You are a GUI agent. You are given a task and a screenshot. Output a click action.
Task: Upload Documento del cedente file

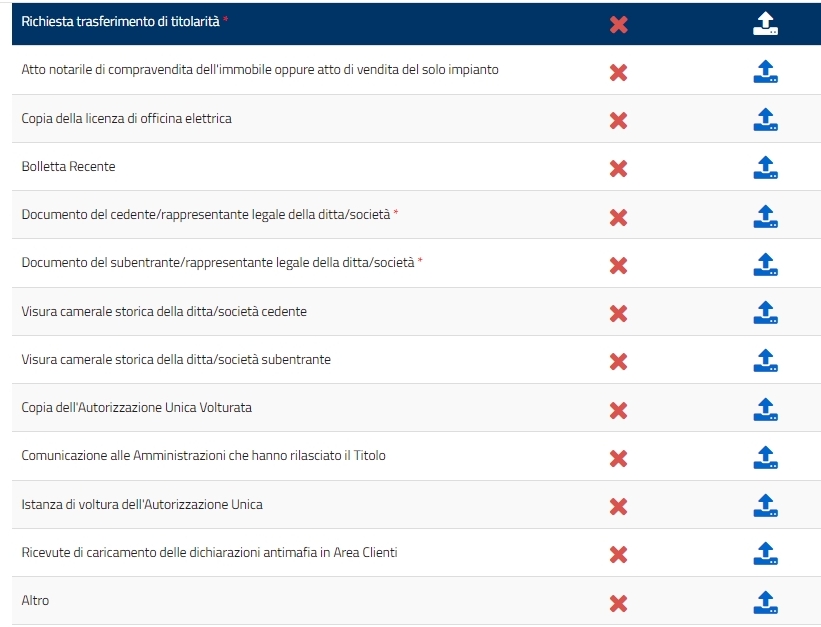(765, 217)
